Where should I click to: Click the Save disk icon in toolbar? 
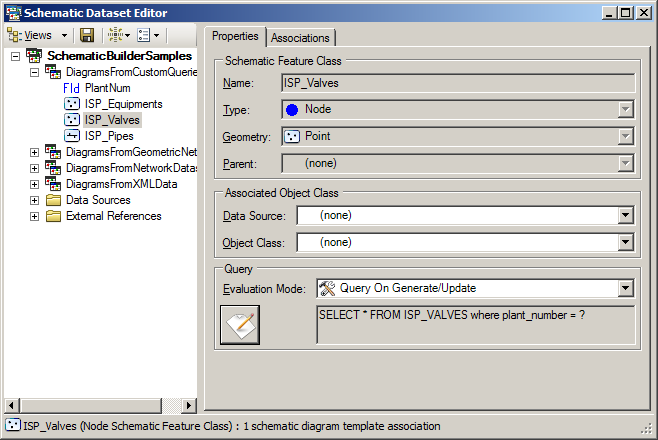(88, 35)
